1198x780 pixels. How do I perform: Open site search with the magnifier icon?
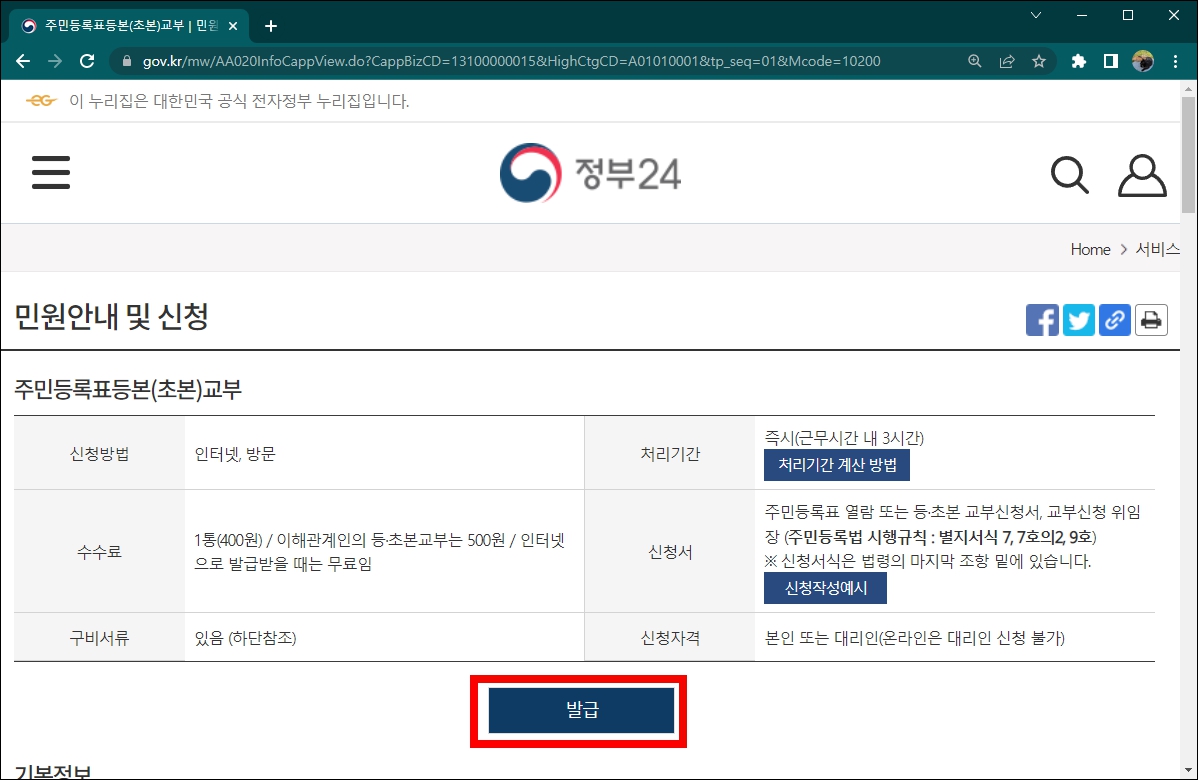pos(1069,174)
